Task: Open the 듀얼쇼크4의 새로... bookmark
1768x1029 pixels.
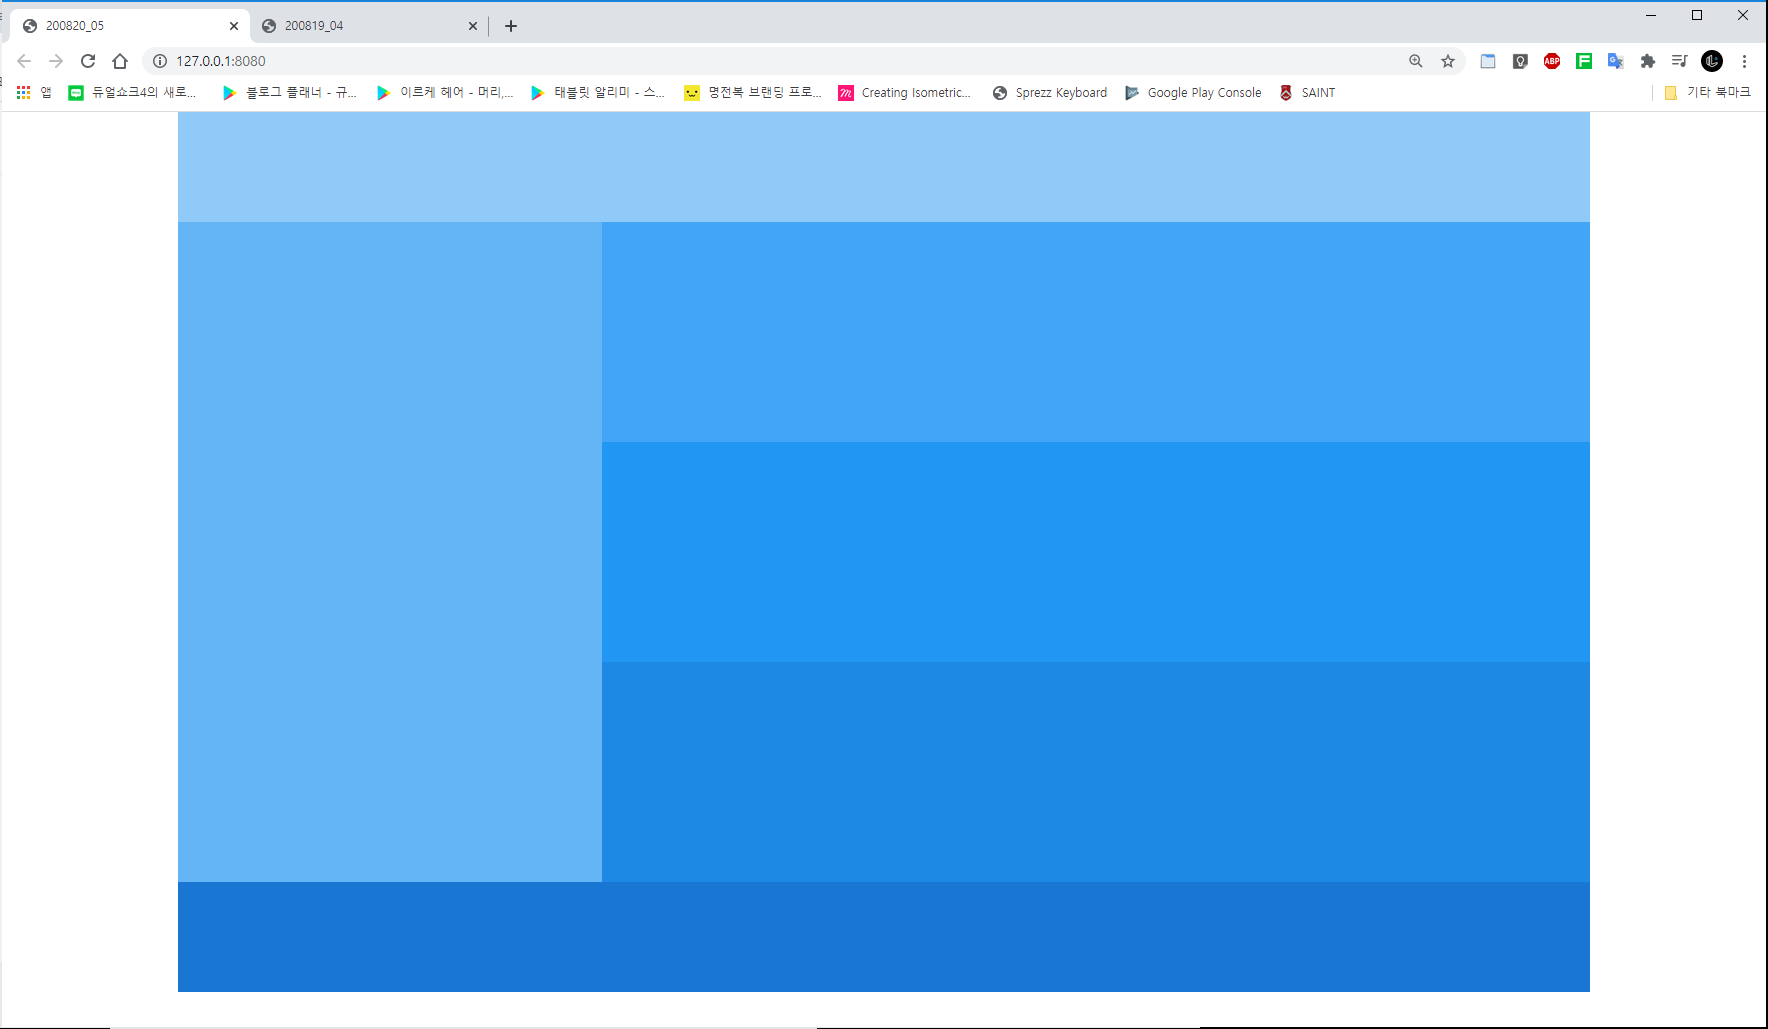Action: click(x=132, y=93)
